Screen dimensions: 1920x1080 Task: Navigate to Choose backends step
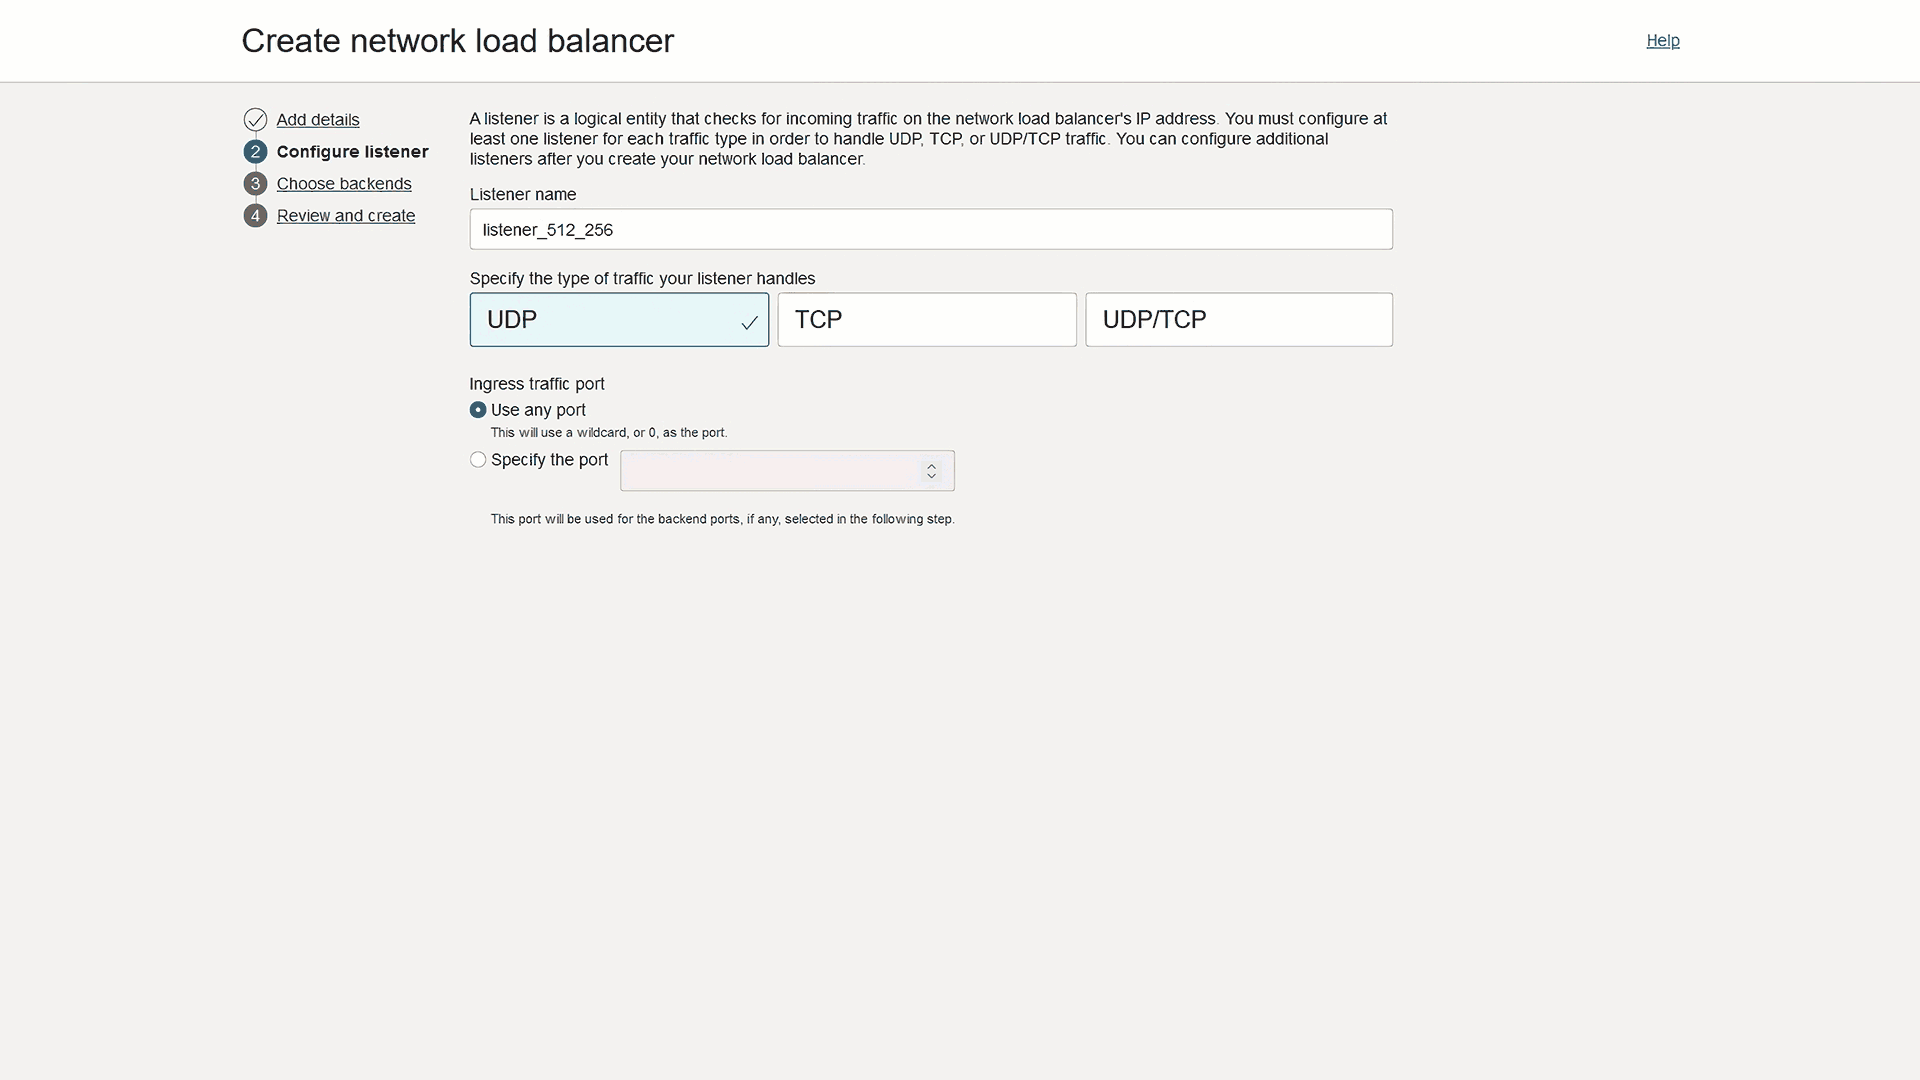click(343, 183)
